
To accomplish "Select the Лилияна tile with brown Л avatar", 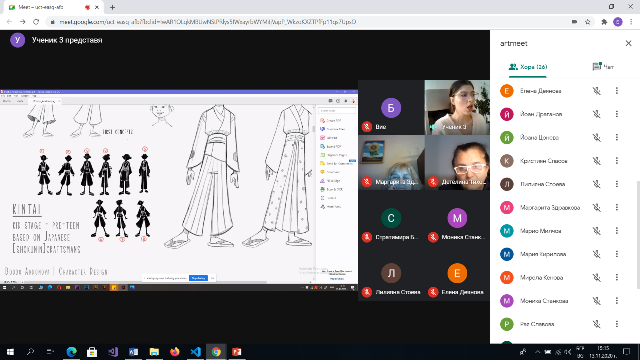I will [391, 273].
